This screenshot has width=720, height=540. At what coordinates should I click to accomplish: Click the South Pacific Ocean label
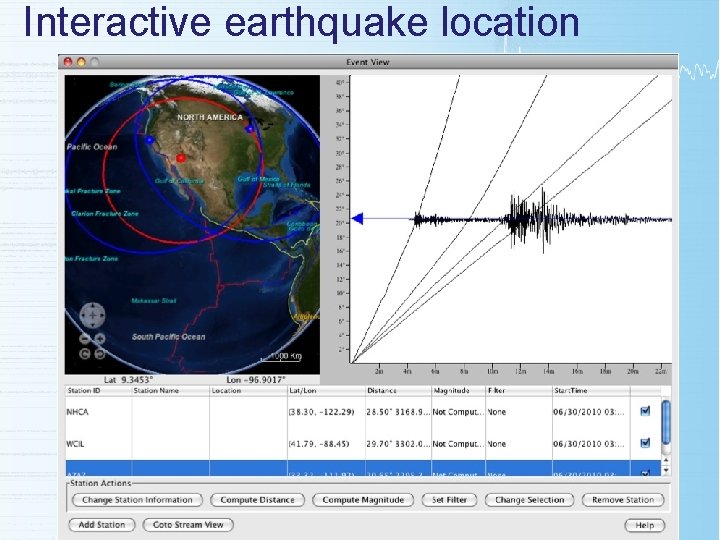[169, 337]
